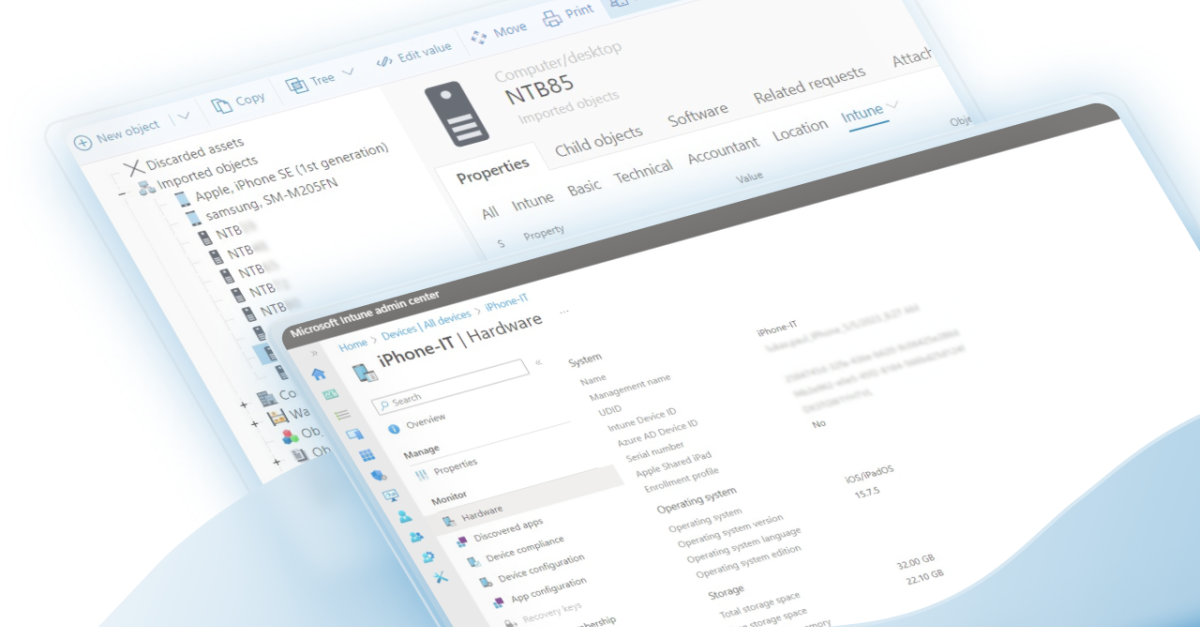The image size is (1200, 627).
Task: Select Discarded assets in the tree
Action: coord(195,154)
